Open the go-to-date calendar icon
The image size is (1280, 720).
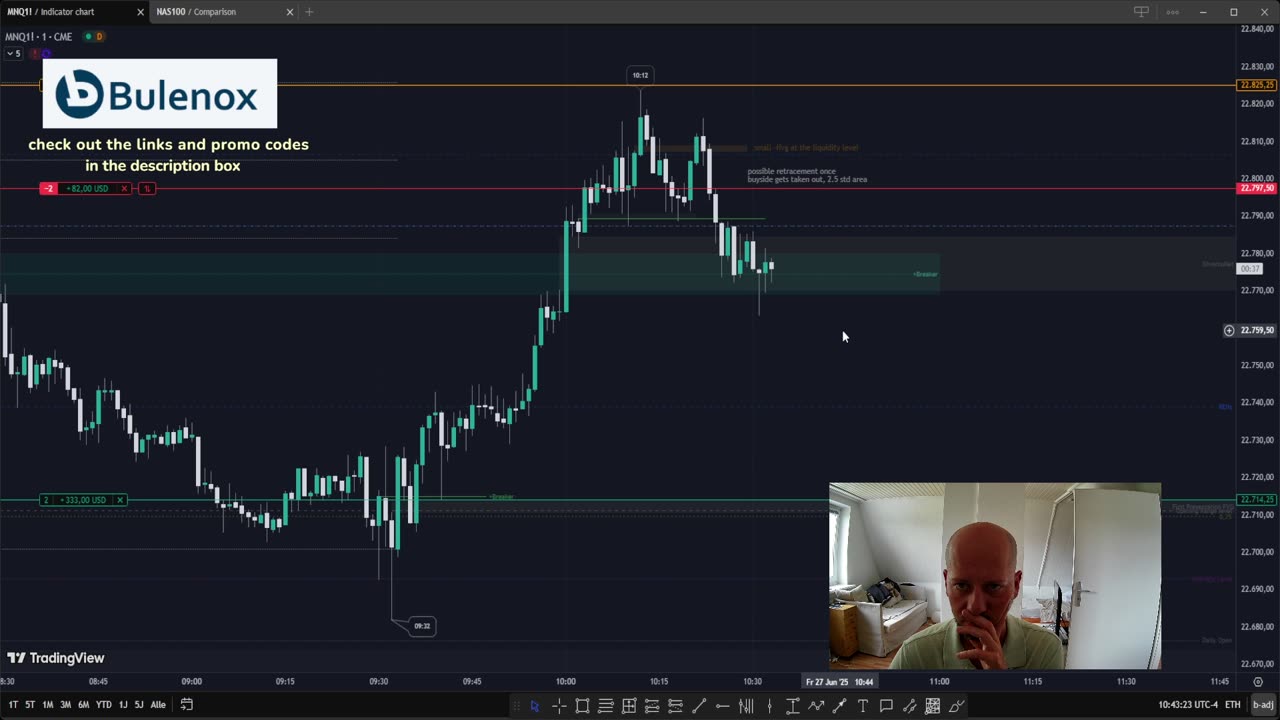click(186, 704)
